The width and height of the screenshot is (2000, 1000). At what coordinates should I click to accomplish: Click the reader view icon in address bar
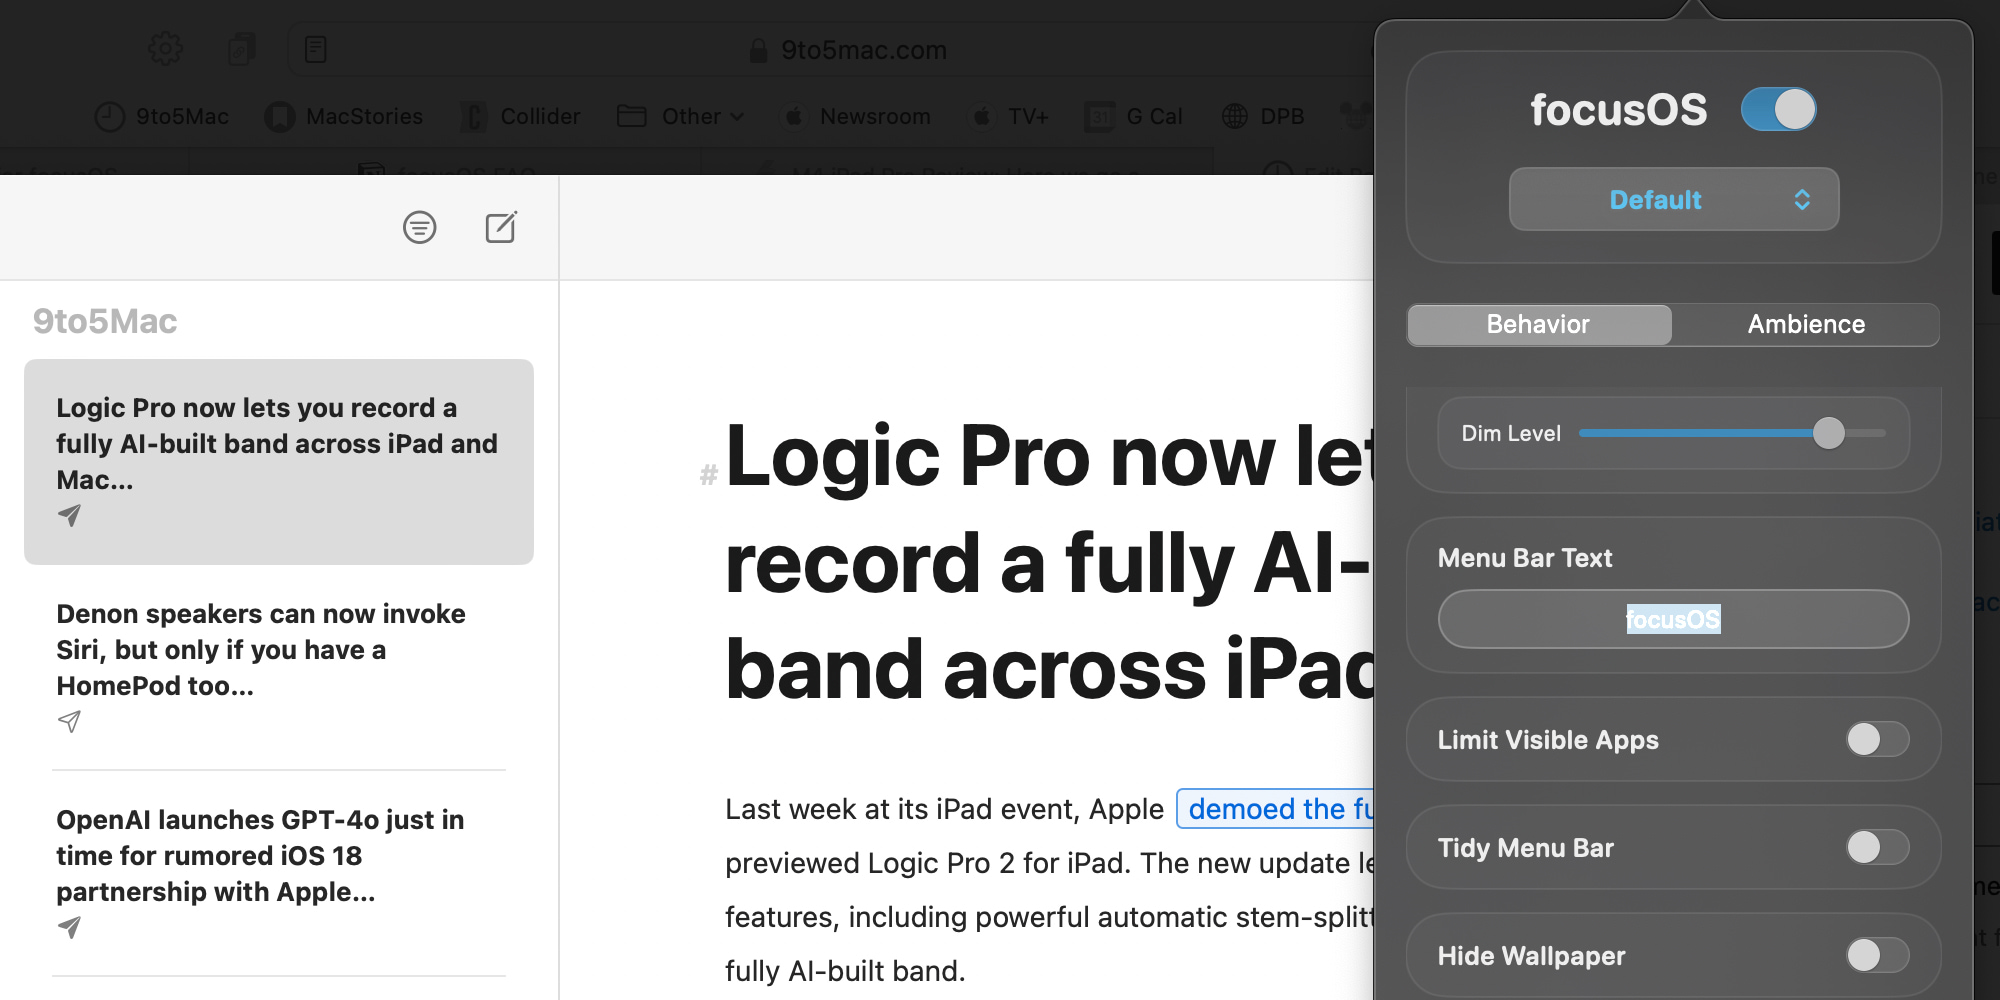(x=316, y=49)
